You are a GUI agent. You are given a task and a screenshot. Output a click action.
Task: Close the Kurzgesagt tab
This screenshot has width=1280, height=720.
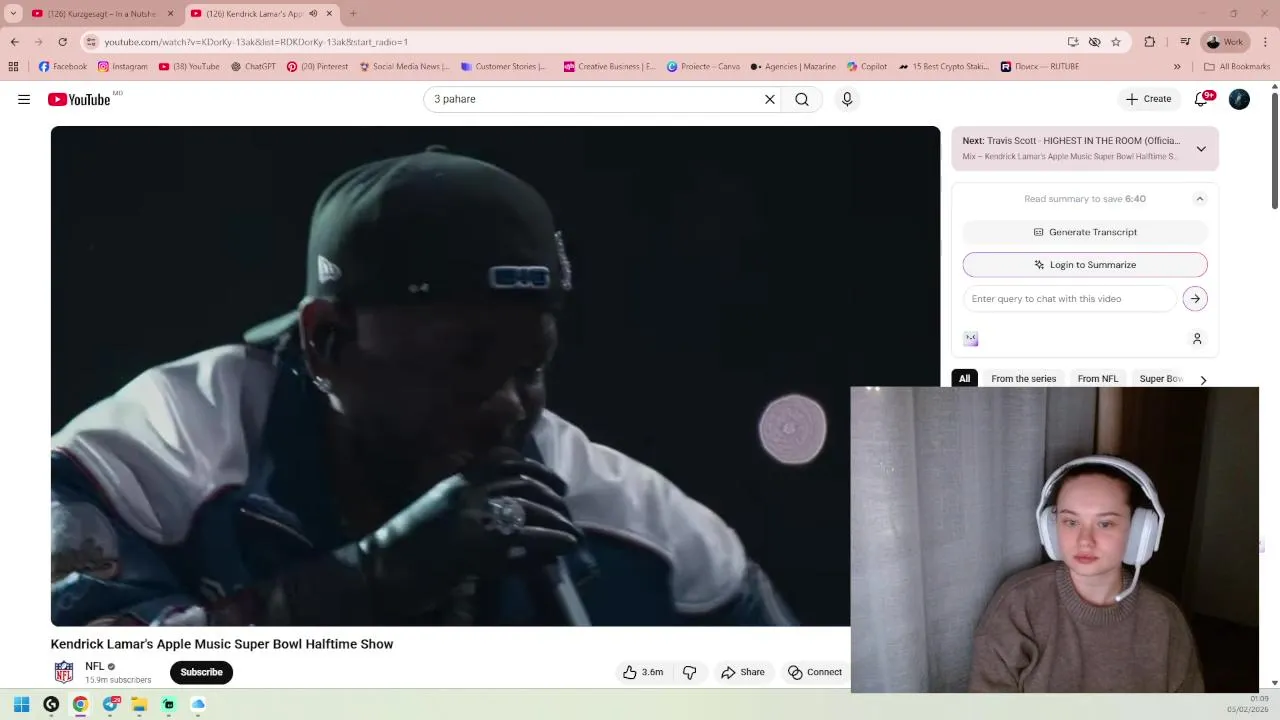click(x=170, y=14)
